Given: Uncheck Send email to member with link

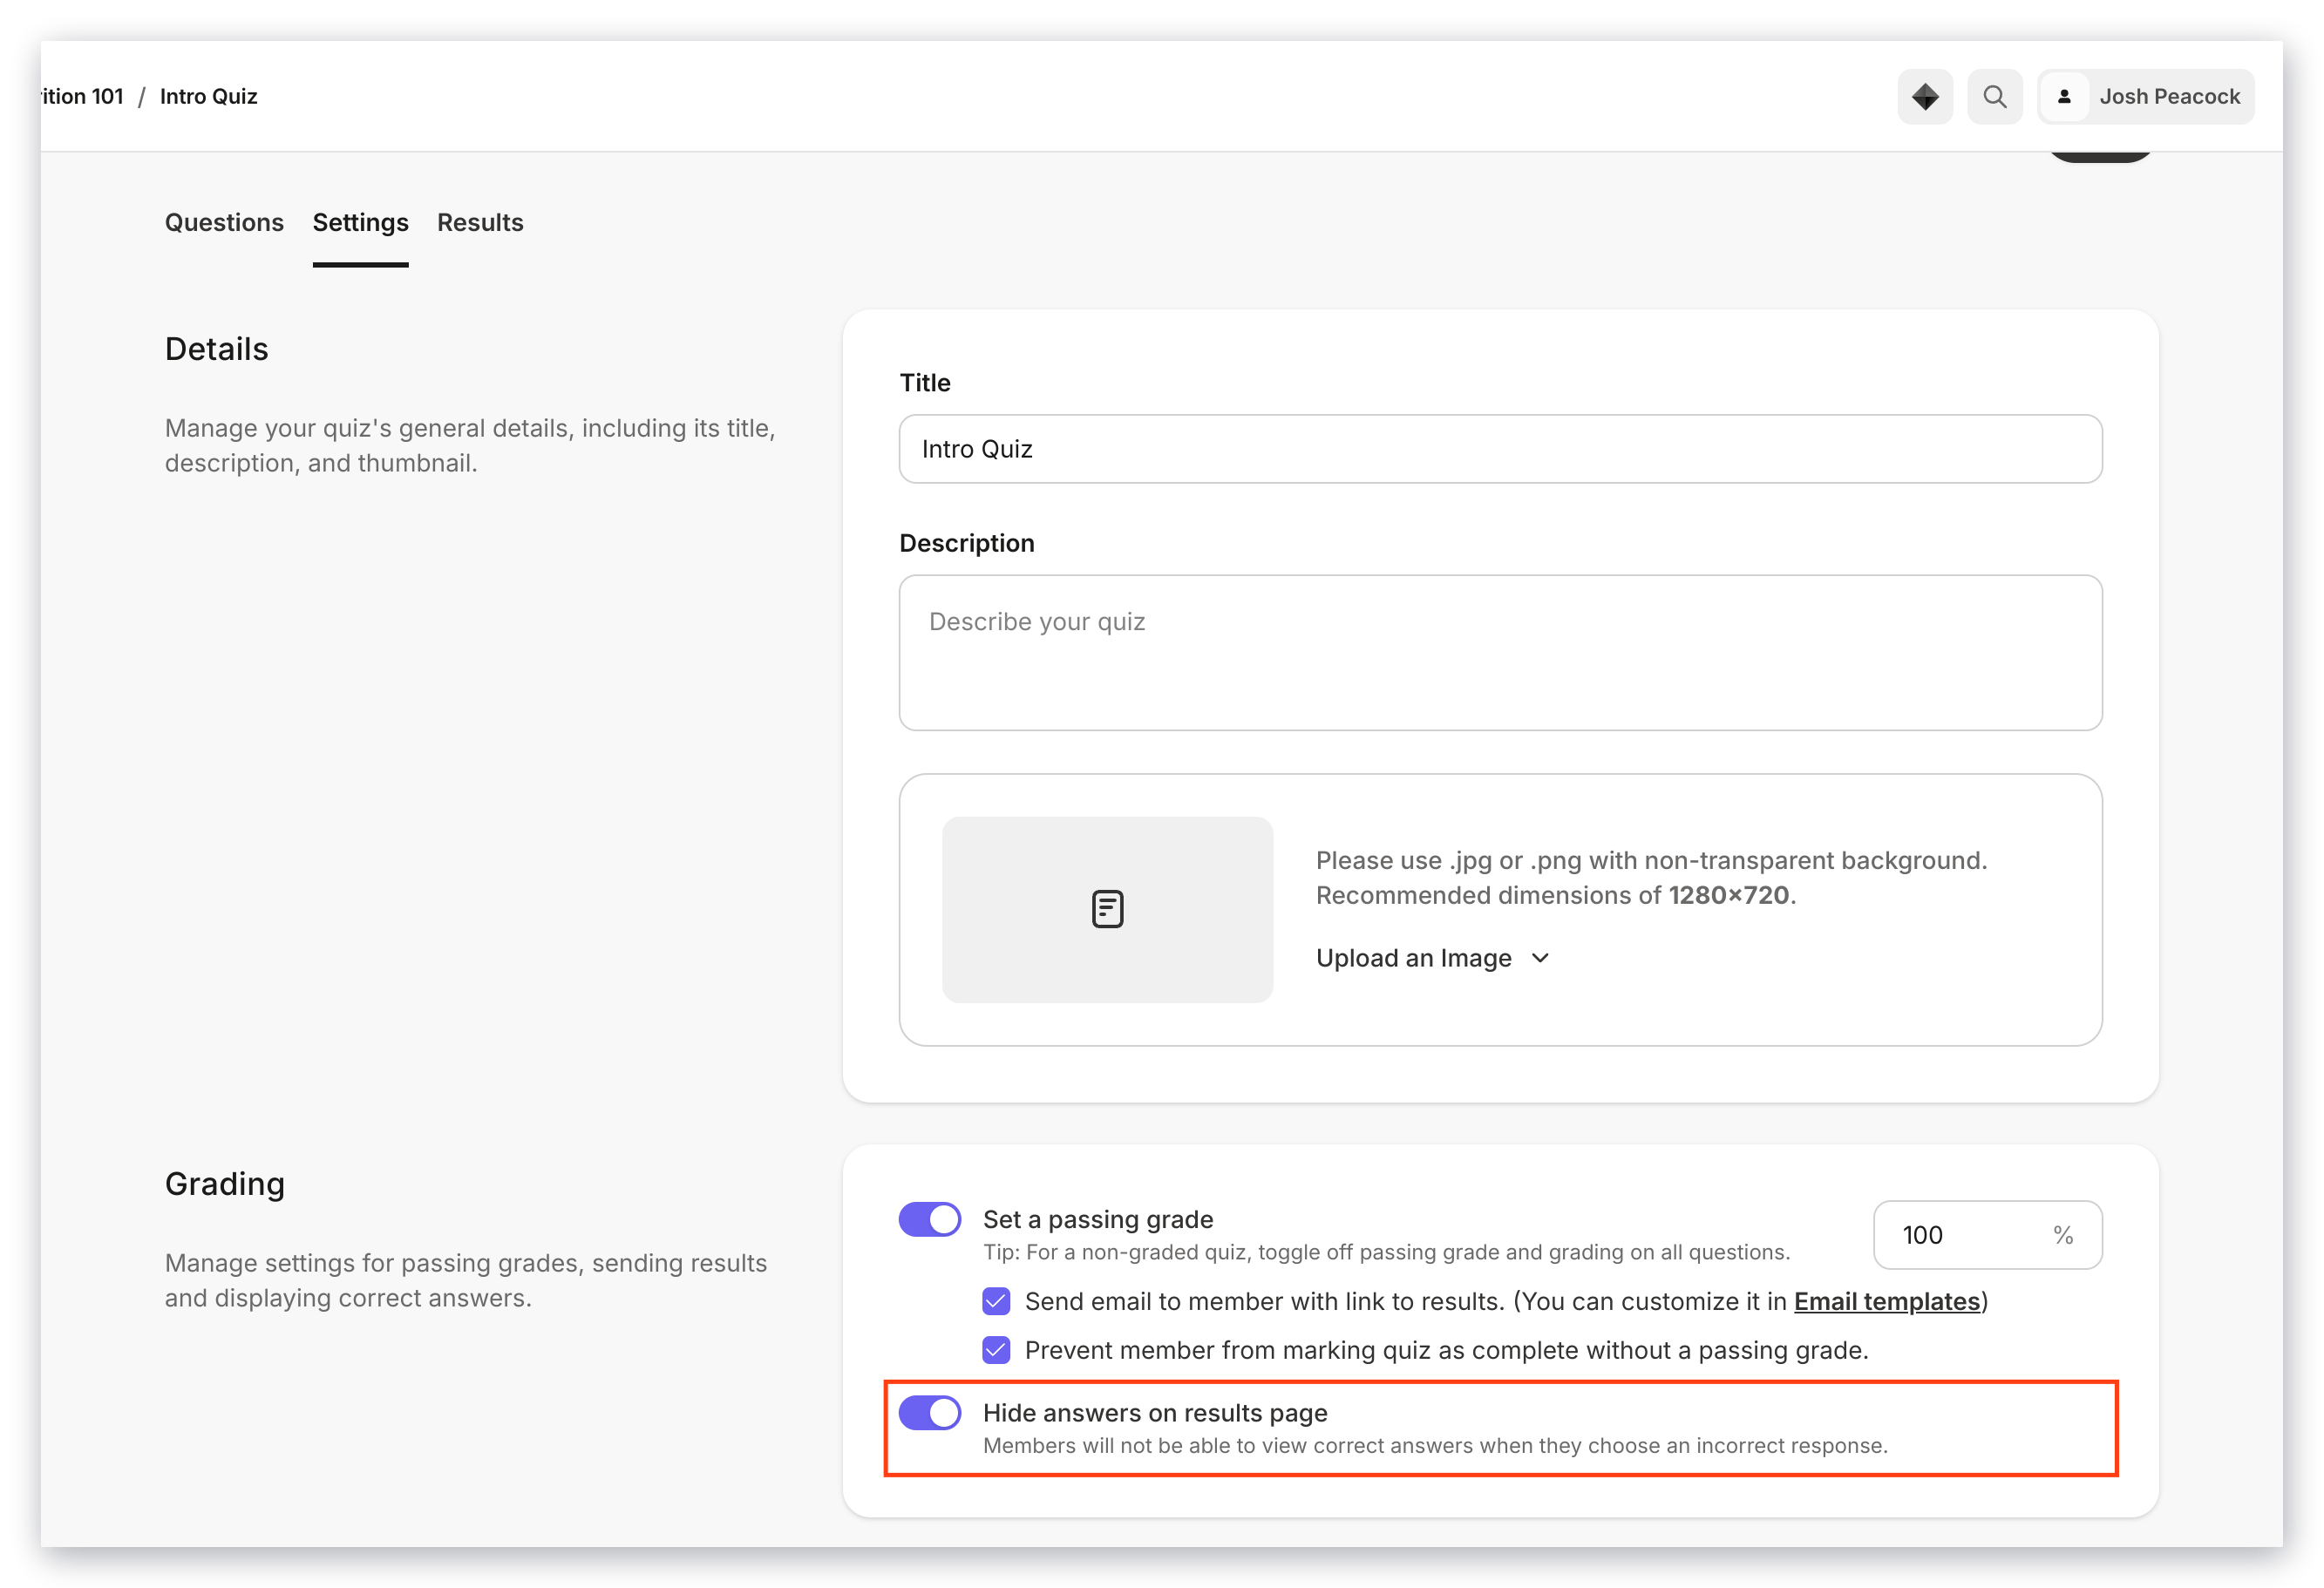Looking at the screenshot, I should point(995,1300).
